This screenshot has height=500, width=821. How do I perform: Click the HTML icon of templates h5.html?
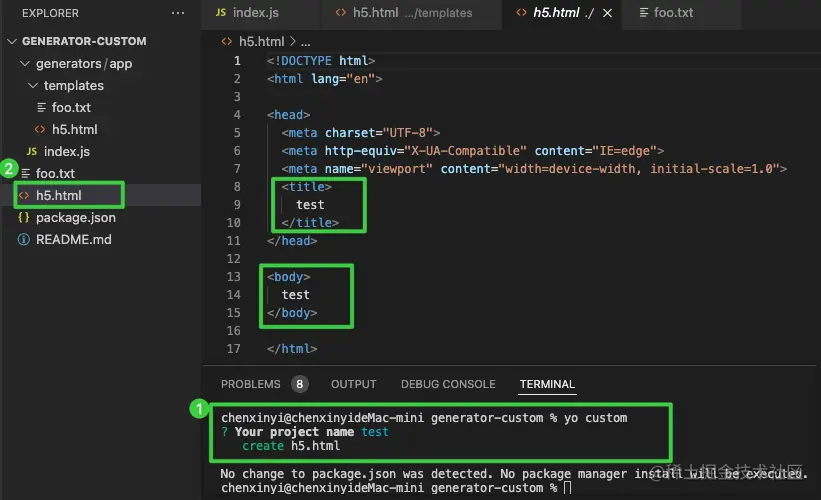click(x=40, y=129)
